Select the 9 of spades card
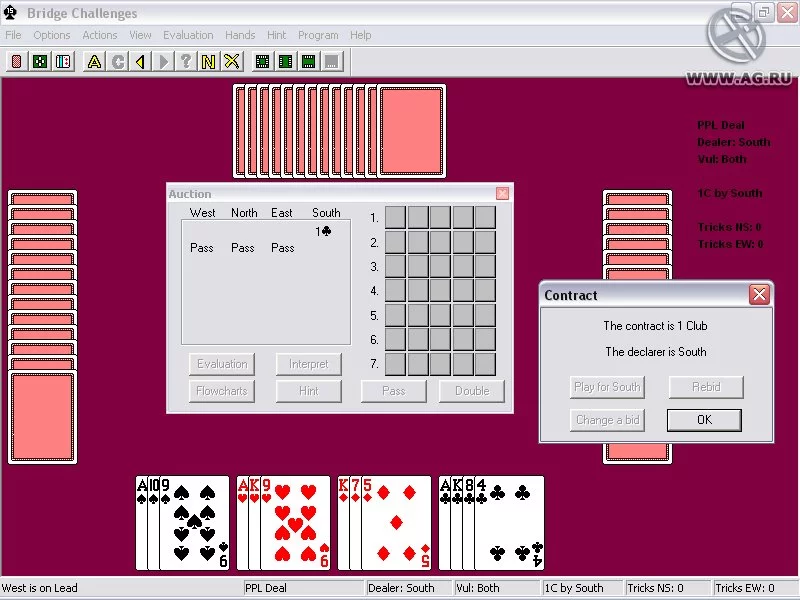This screenshot has width=800, height=600. click(194, 523)
